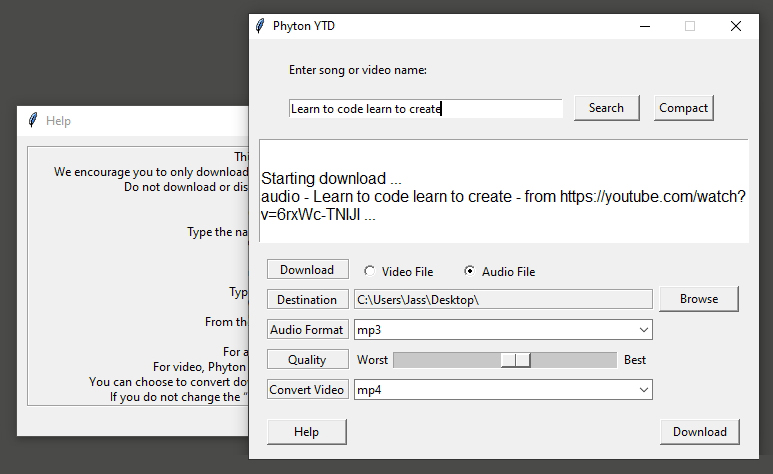Click the Audio Format label button
773x474 pixels.
(308, 329)
